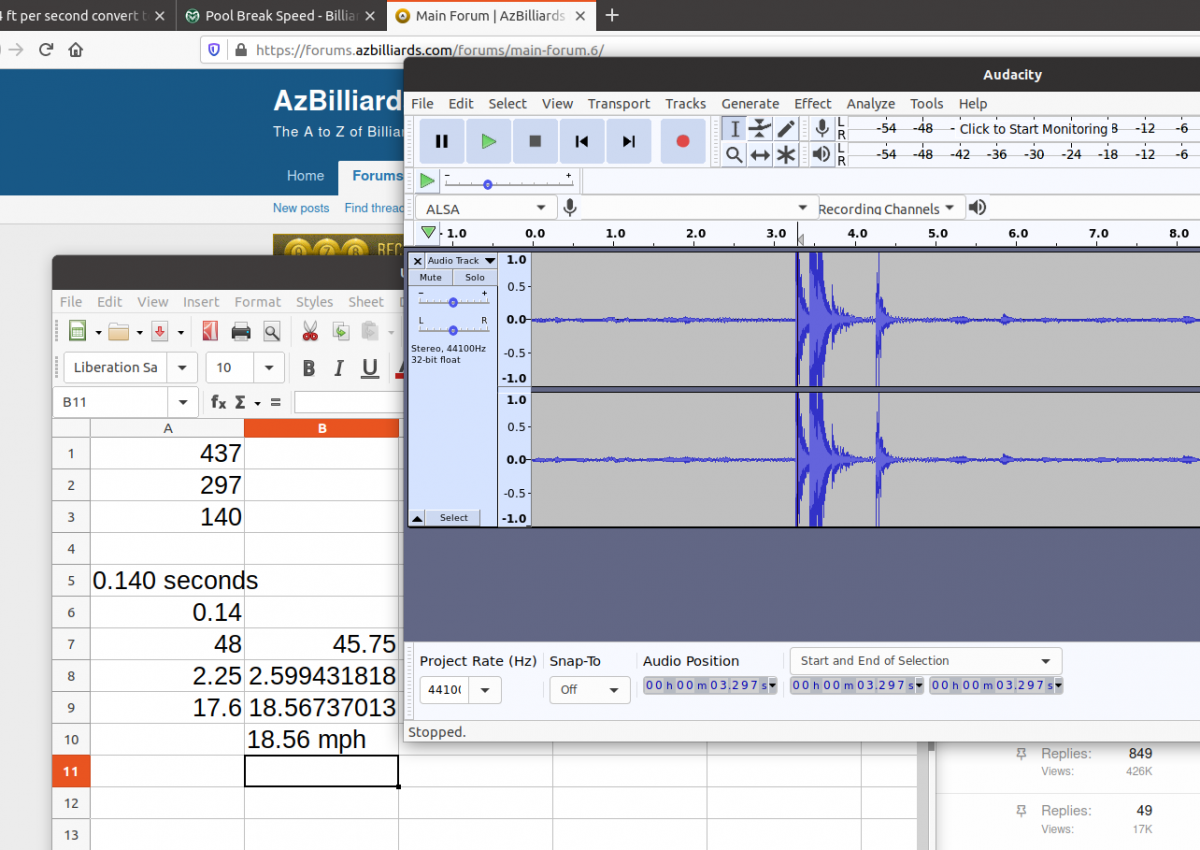Click the playback meter speaker icon
The image size is (1200, 850).
pyautogui.click(x=822, y=154)
